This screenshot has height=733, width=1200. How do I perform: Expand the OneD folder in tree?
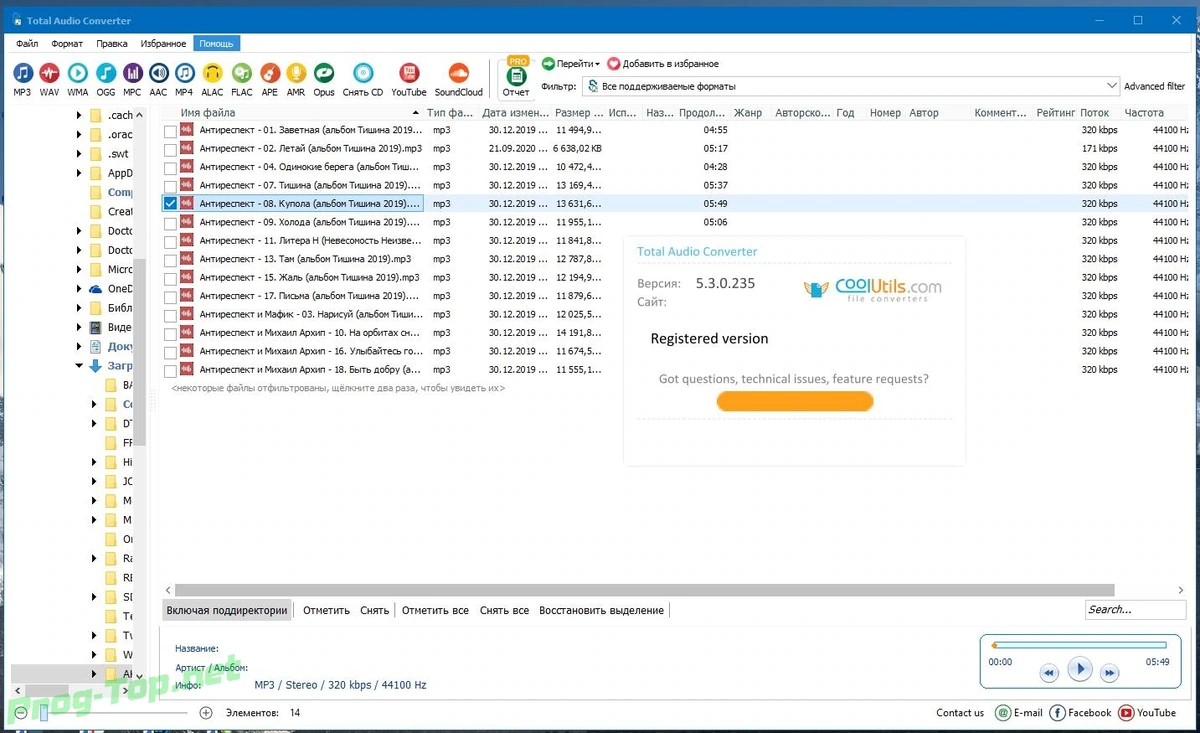tap(80, 289)
